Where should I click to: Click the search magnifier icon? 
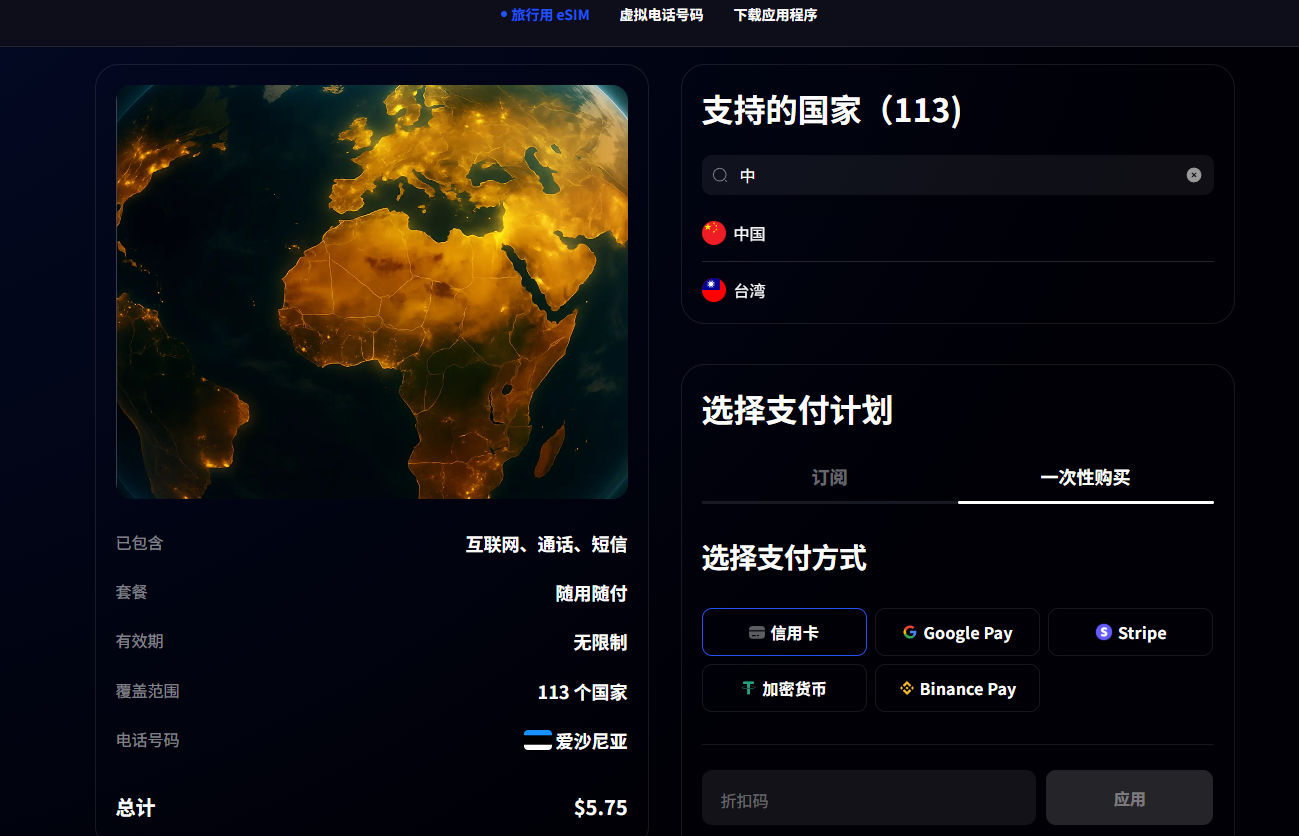coord(720,175)
